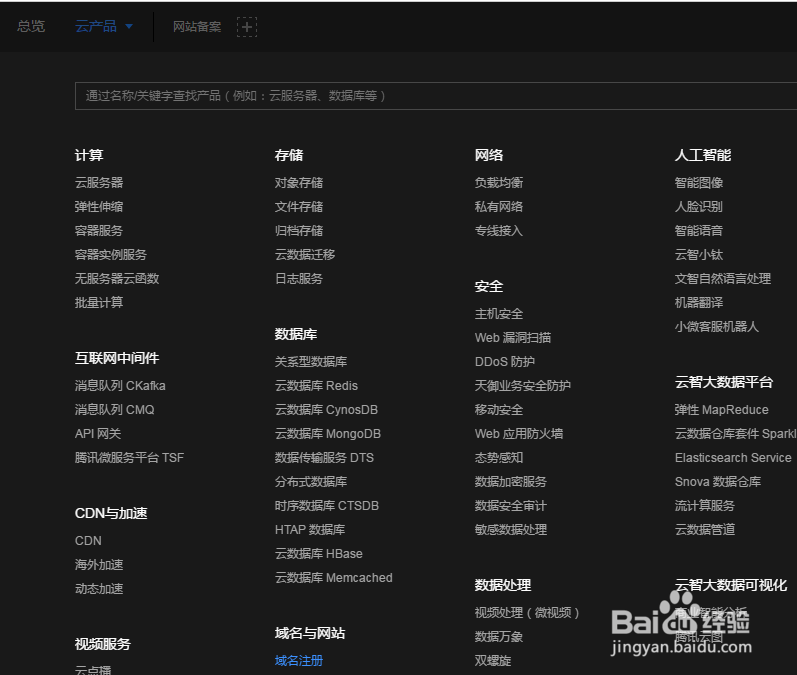Open 弹性伸缩 product

tap(99, 206)
